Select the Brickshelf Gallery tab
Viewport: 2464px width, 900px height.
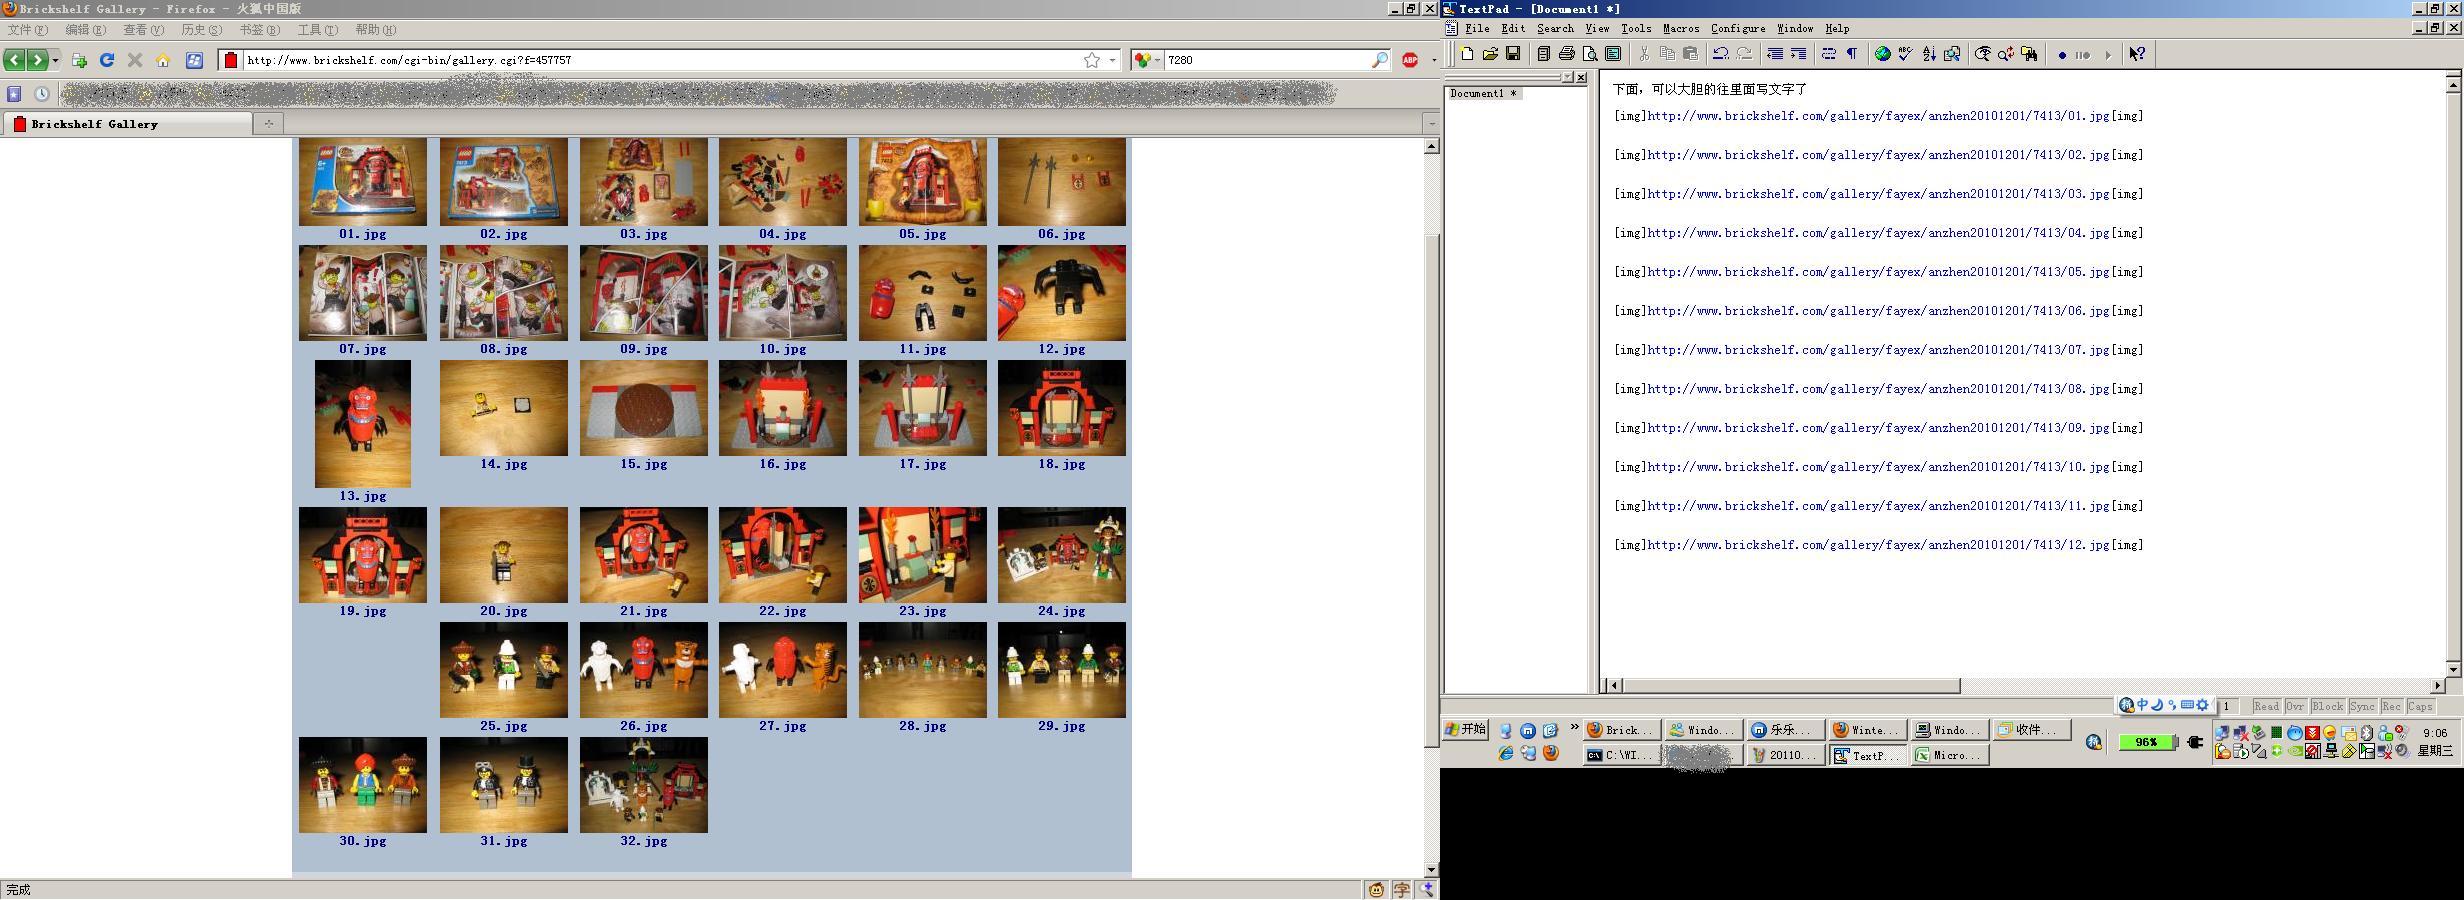point(128,124)
